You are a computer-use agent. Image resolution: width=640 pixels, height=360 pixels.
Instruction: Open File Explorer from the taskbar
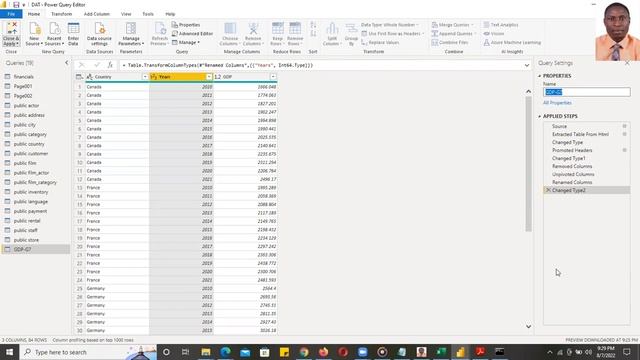click(x=205, y=352)
